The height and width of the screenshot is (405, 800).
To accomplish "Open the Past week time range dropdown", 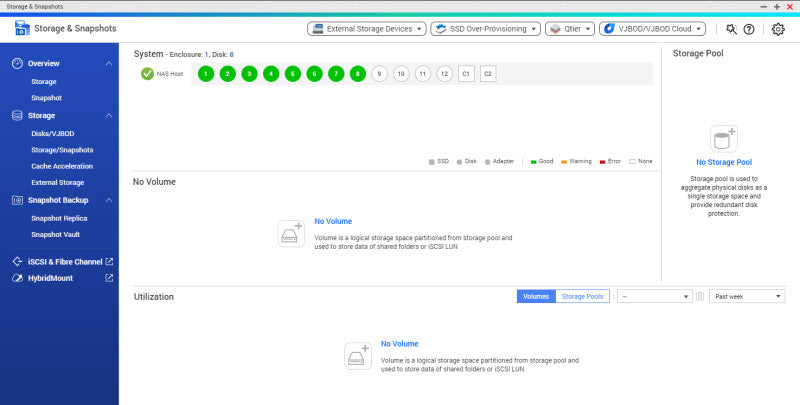I will point(747,296).
